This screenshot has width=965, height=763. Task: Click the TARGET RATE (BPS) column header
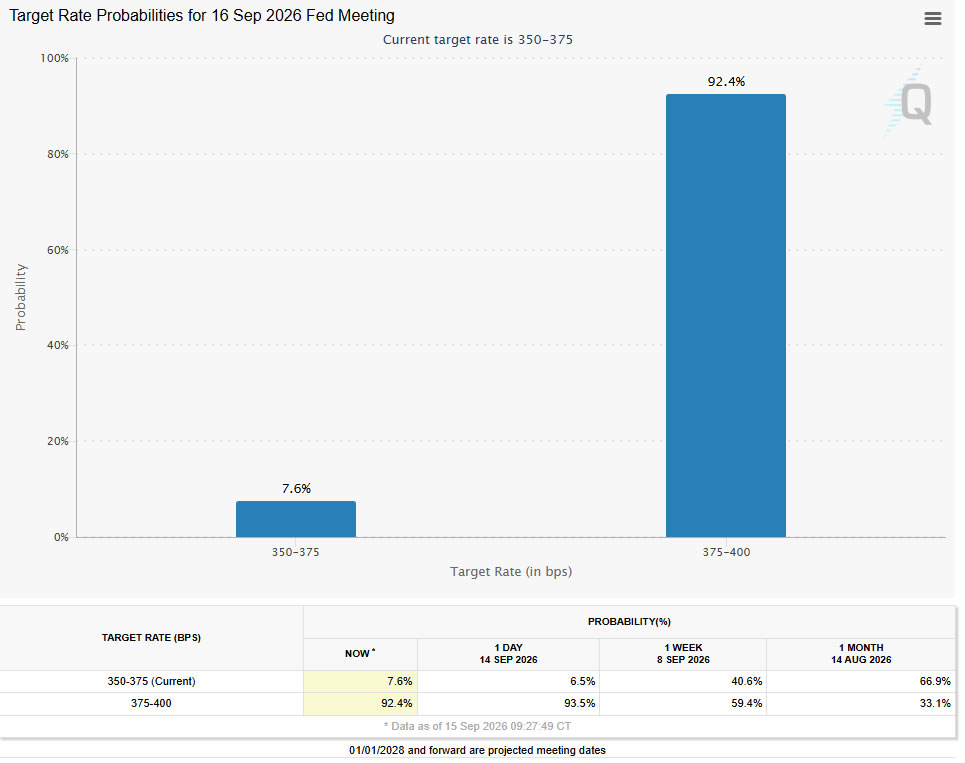pyautogui.click(x=151, y=637)
